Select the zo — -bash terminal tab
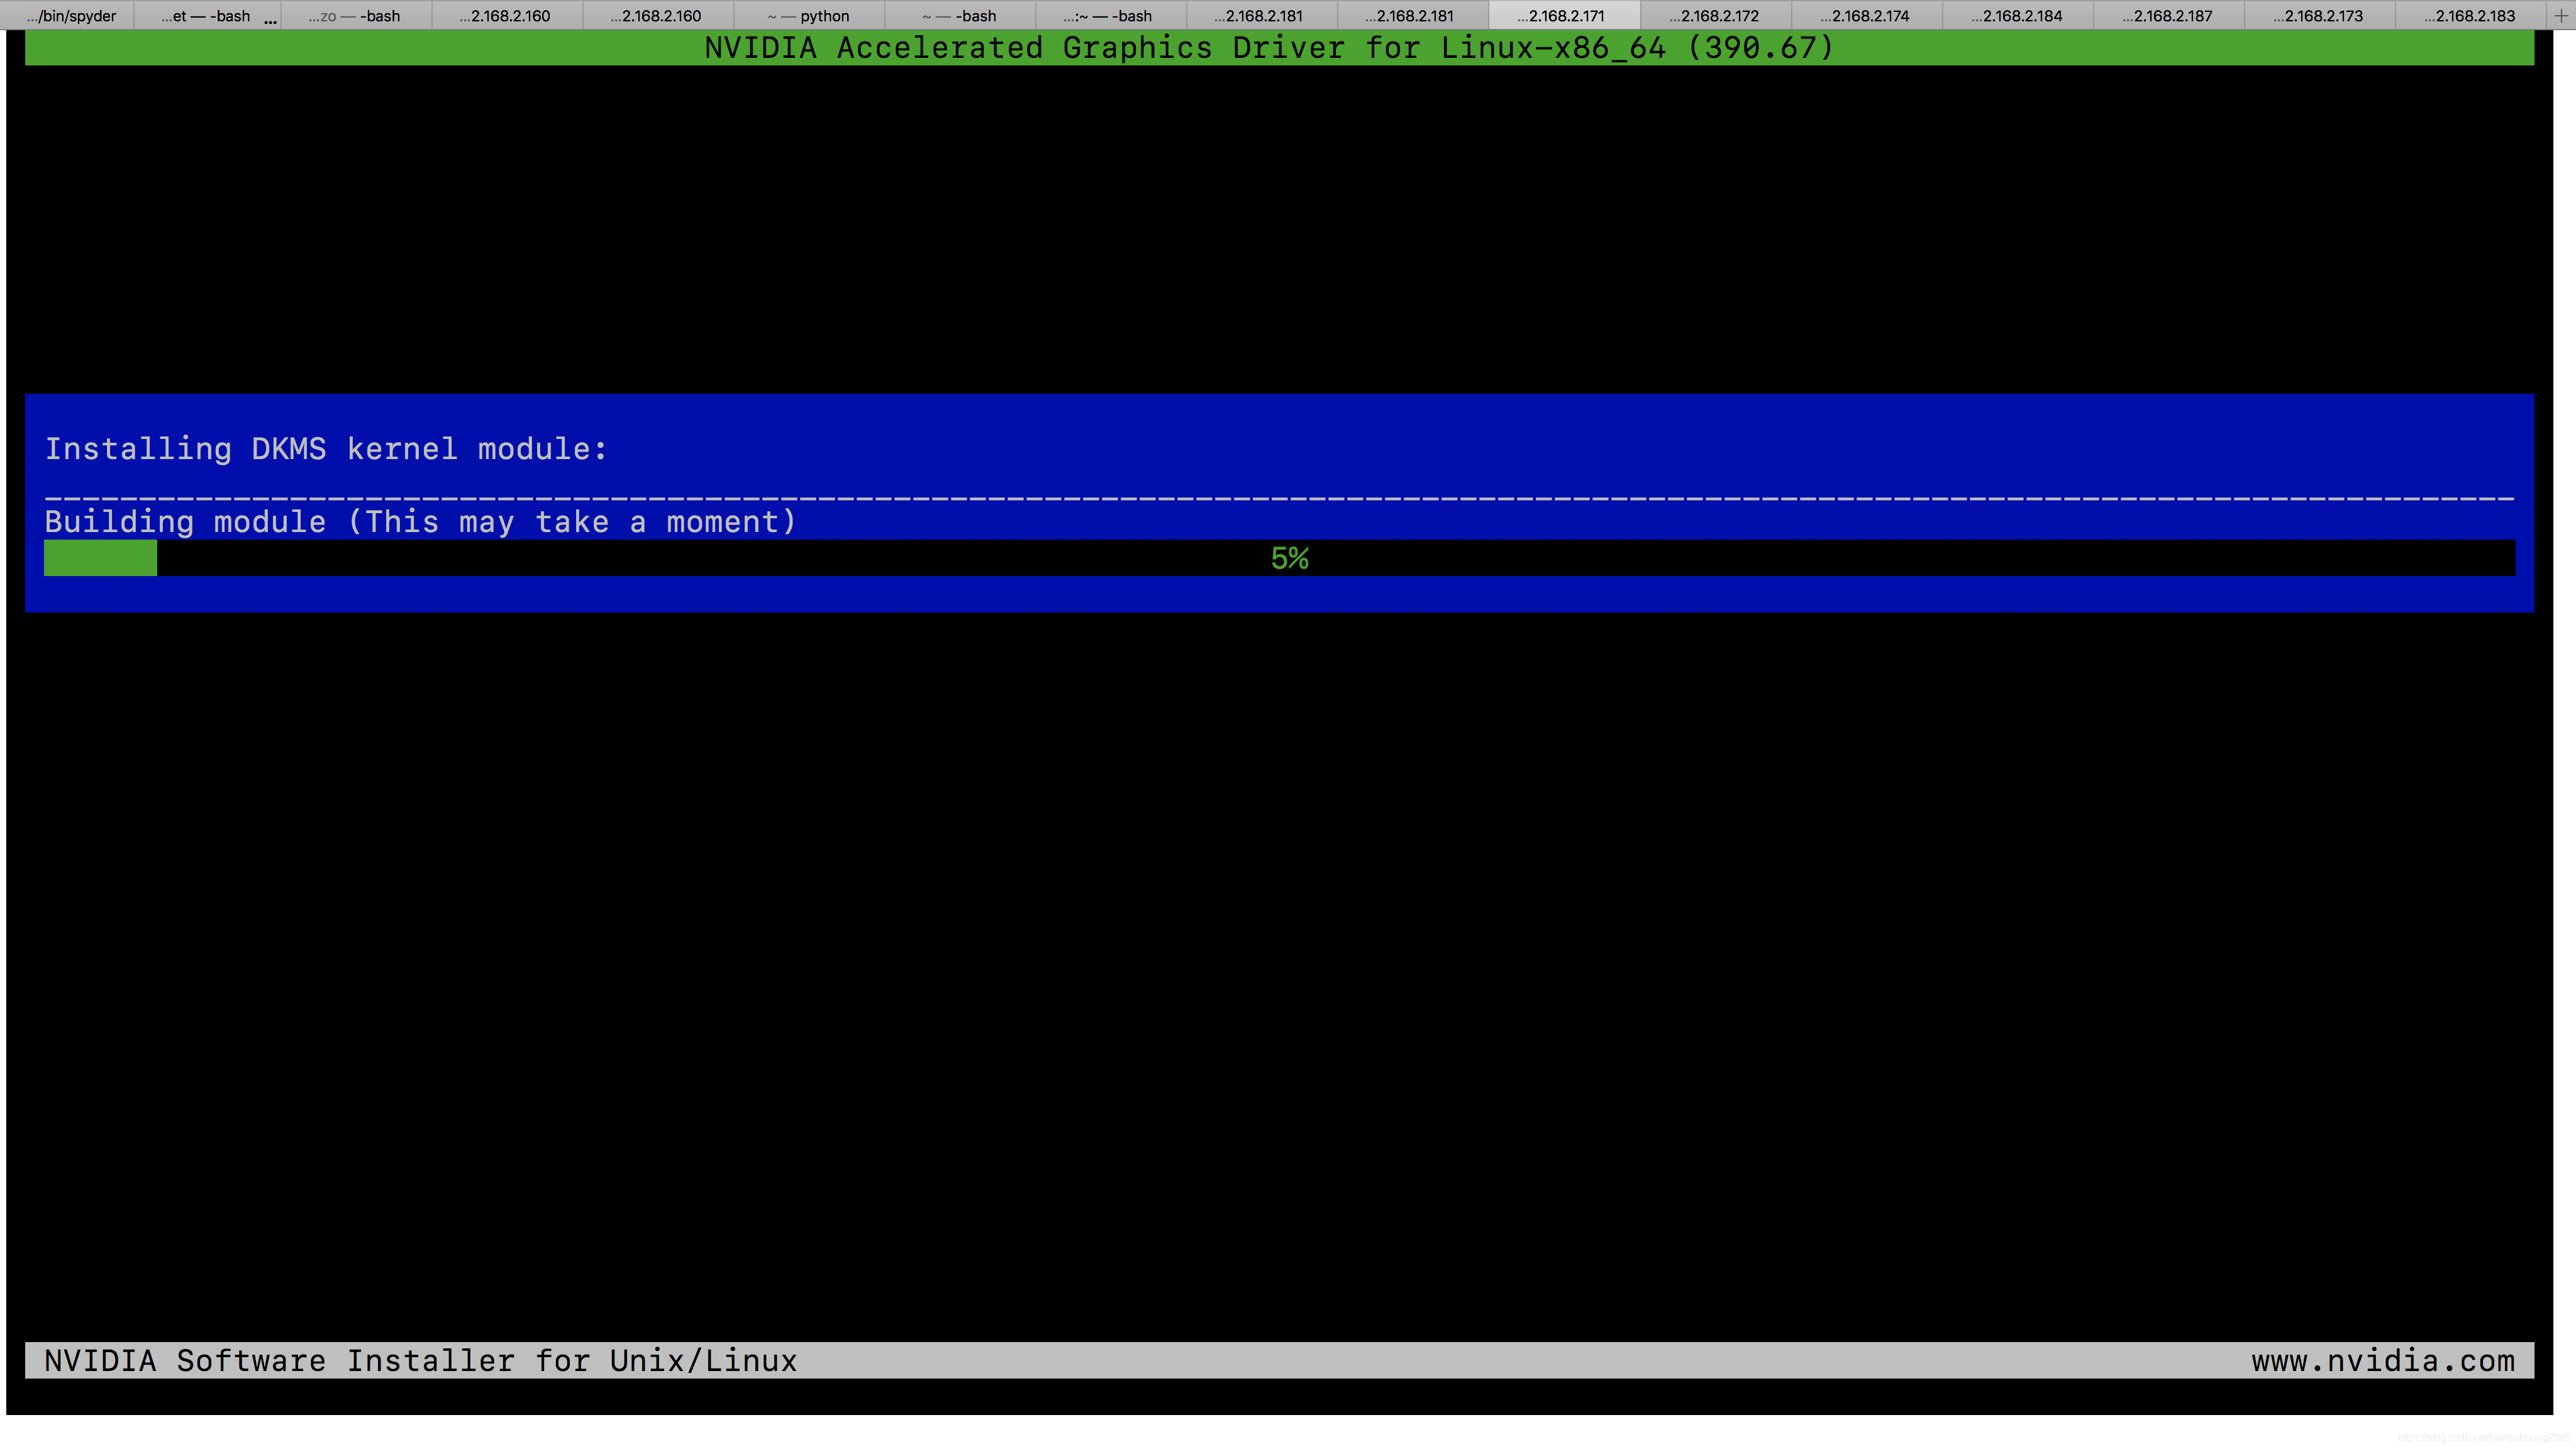 pyautogui.click(x=355, y=16)
